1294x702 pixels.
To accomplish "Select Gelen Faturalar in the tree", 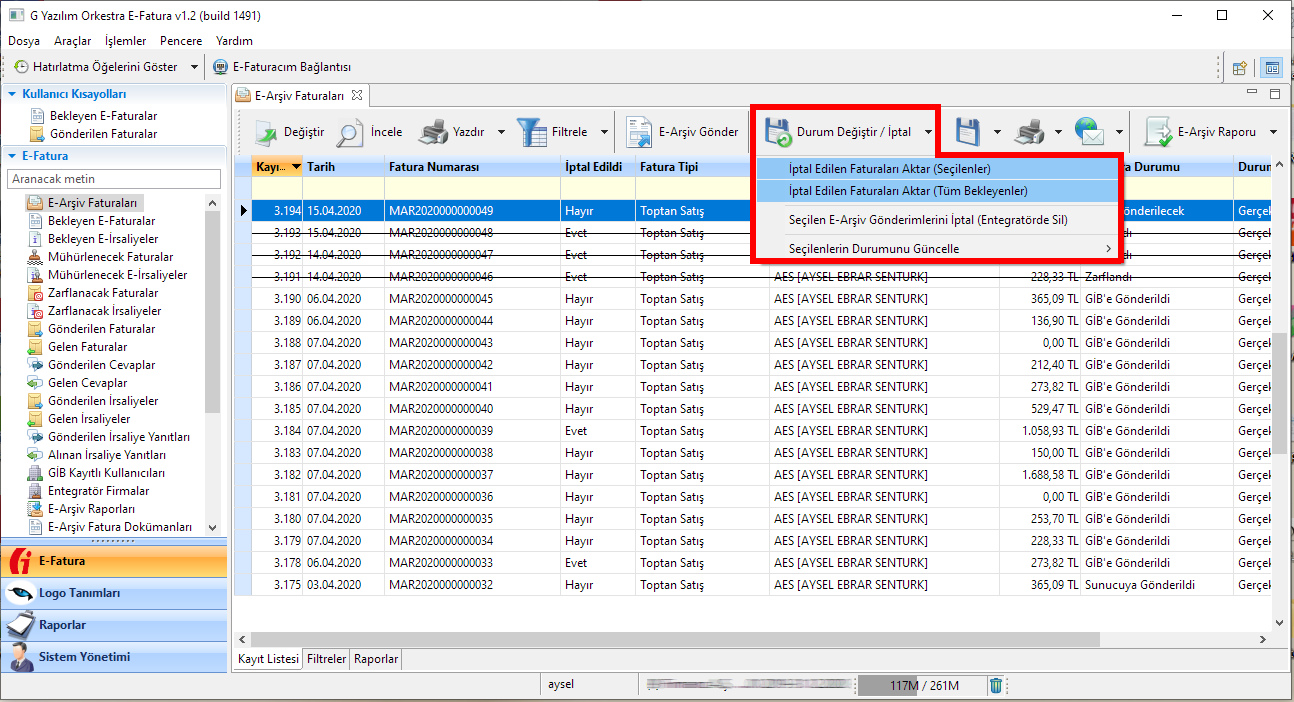I will (x=87, y=347).
